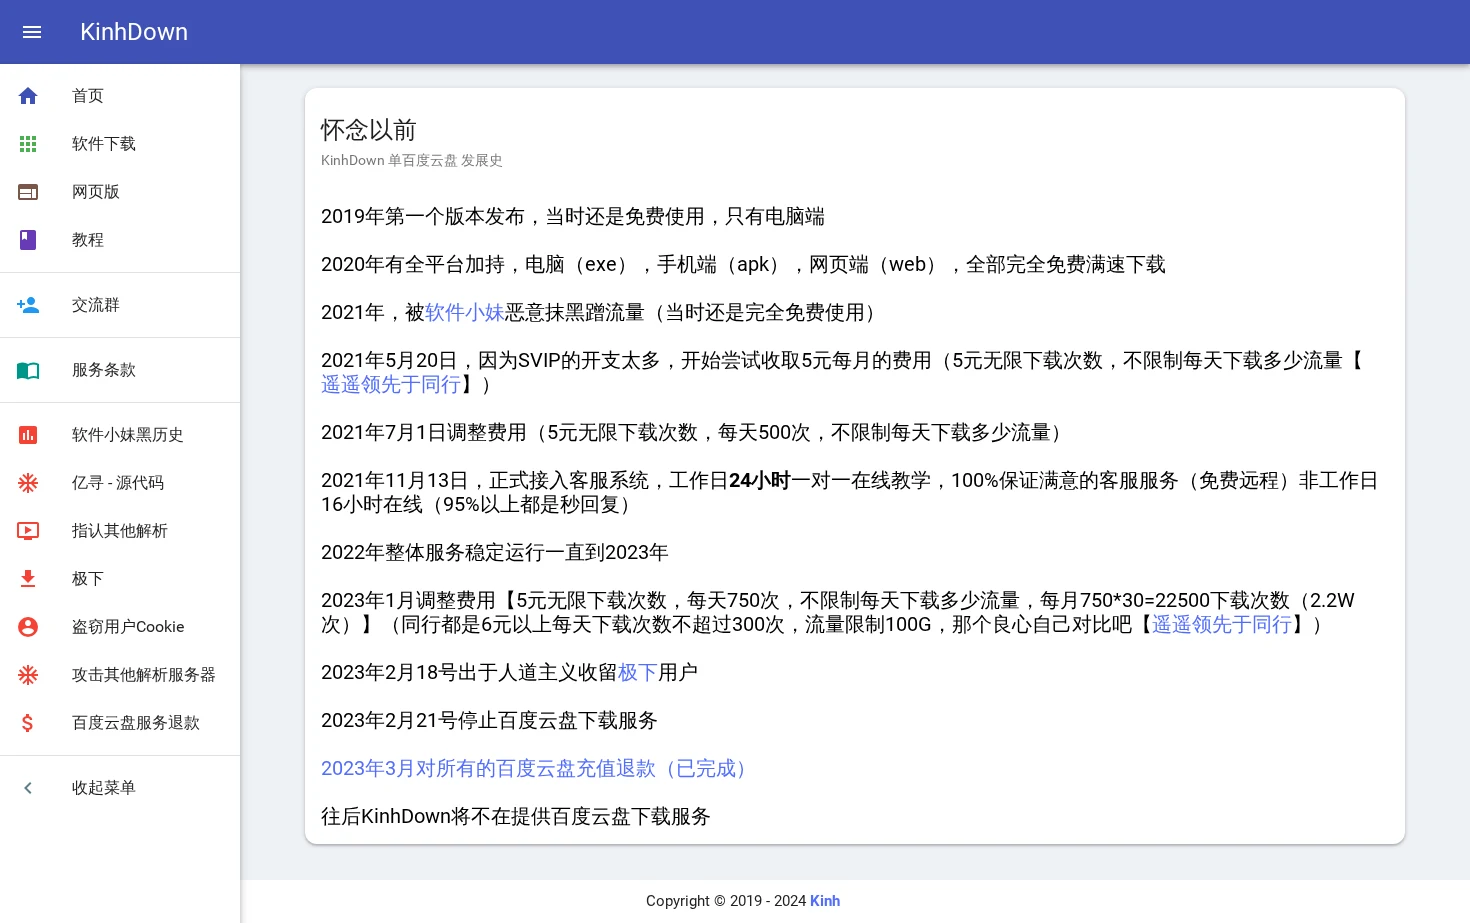Click the line 2022年整体服务稳定运行一直到2023年

click(495, 553)
